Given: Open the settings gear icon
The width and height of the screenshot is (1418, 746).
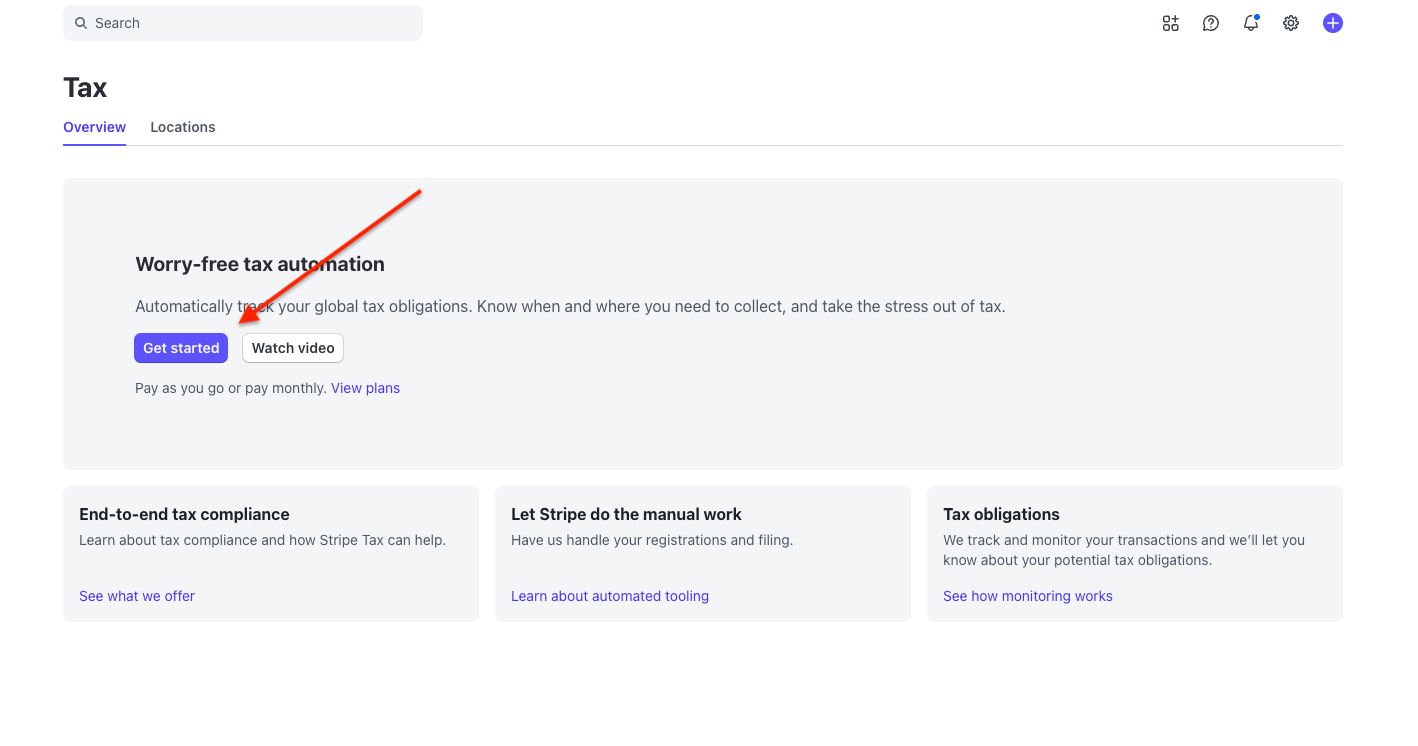Looking at the screenshot, I should pos(1291,23).
